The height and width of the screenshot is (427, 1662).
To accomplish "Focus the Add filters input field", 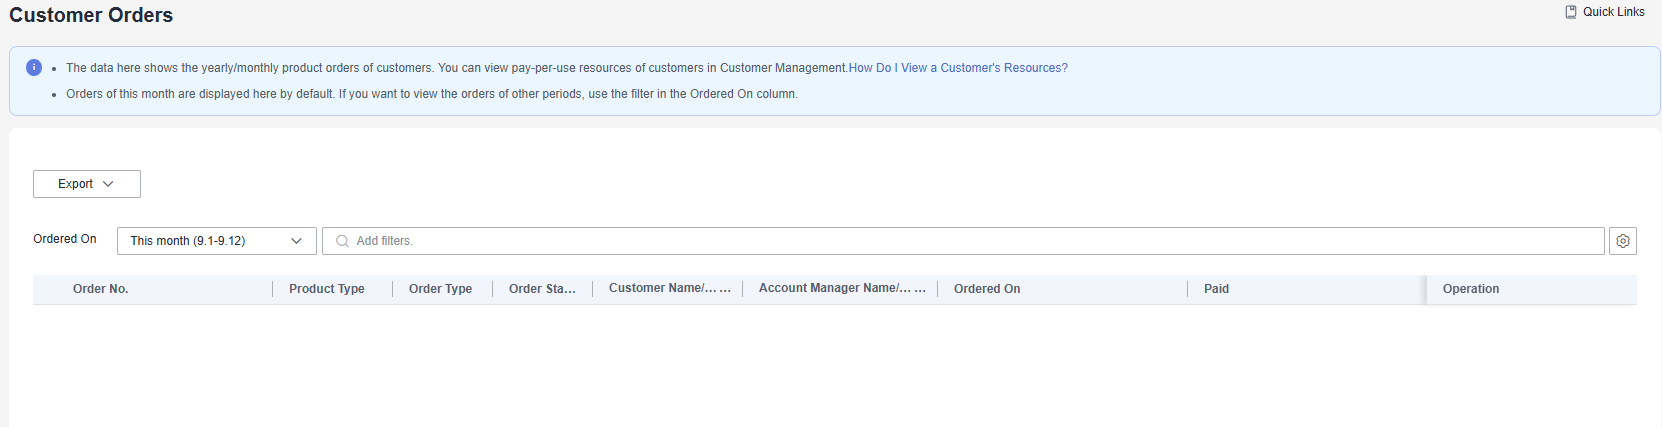I will [963, 241].
